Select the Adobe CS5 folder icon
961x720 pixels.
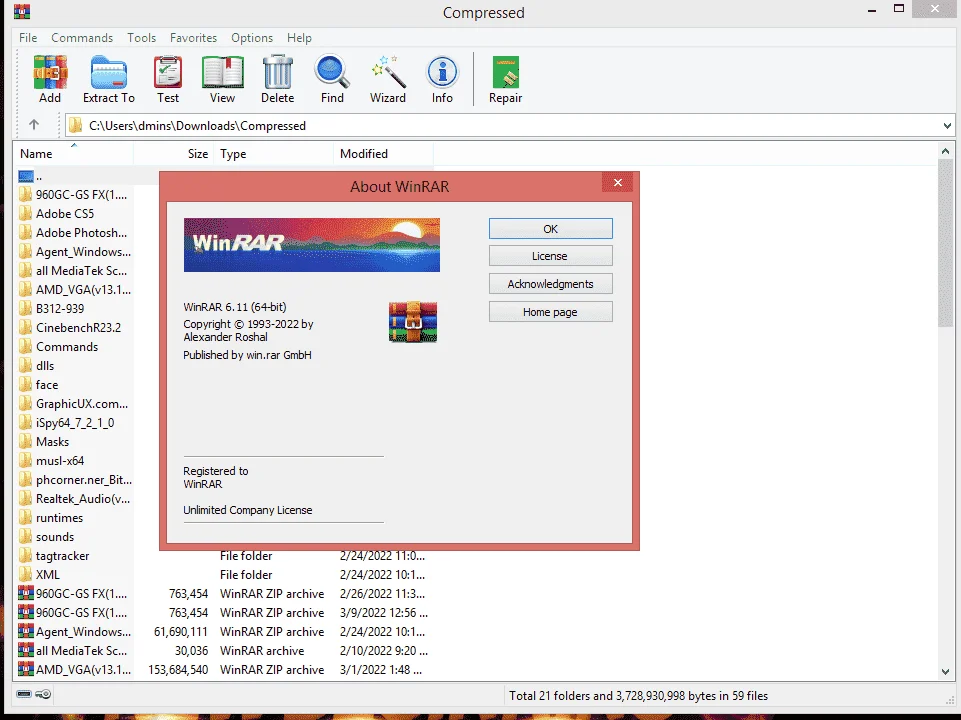tap(25, 213)
